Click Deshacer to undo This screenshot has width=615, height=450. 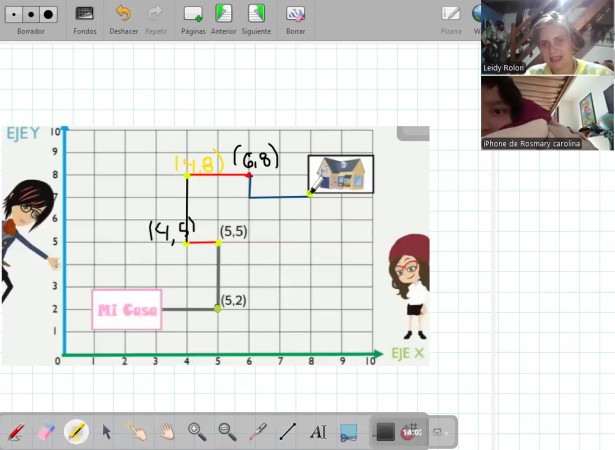pyautogui.click(x=124, y=20)
